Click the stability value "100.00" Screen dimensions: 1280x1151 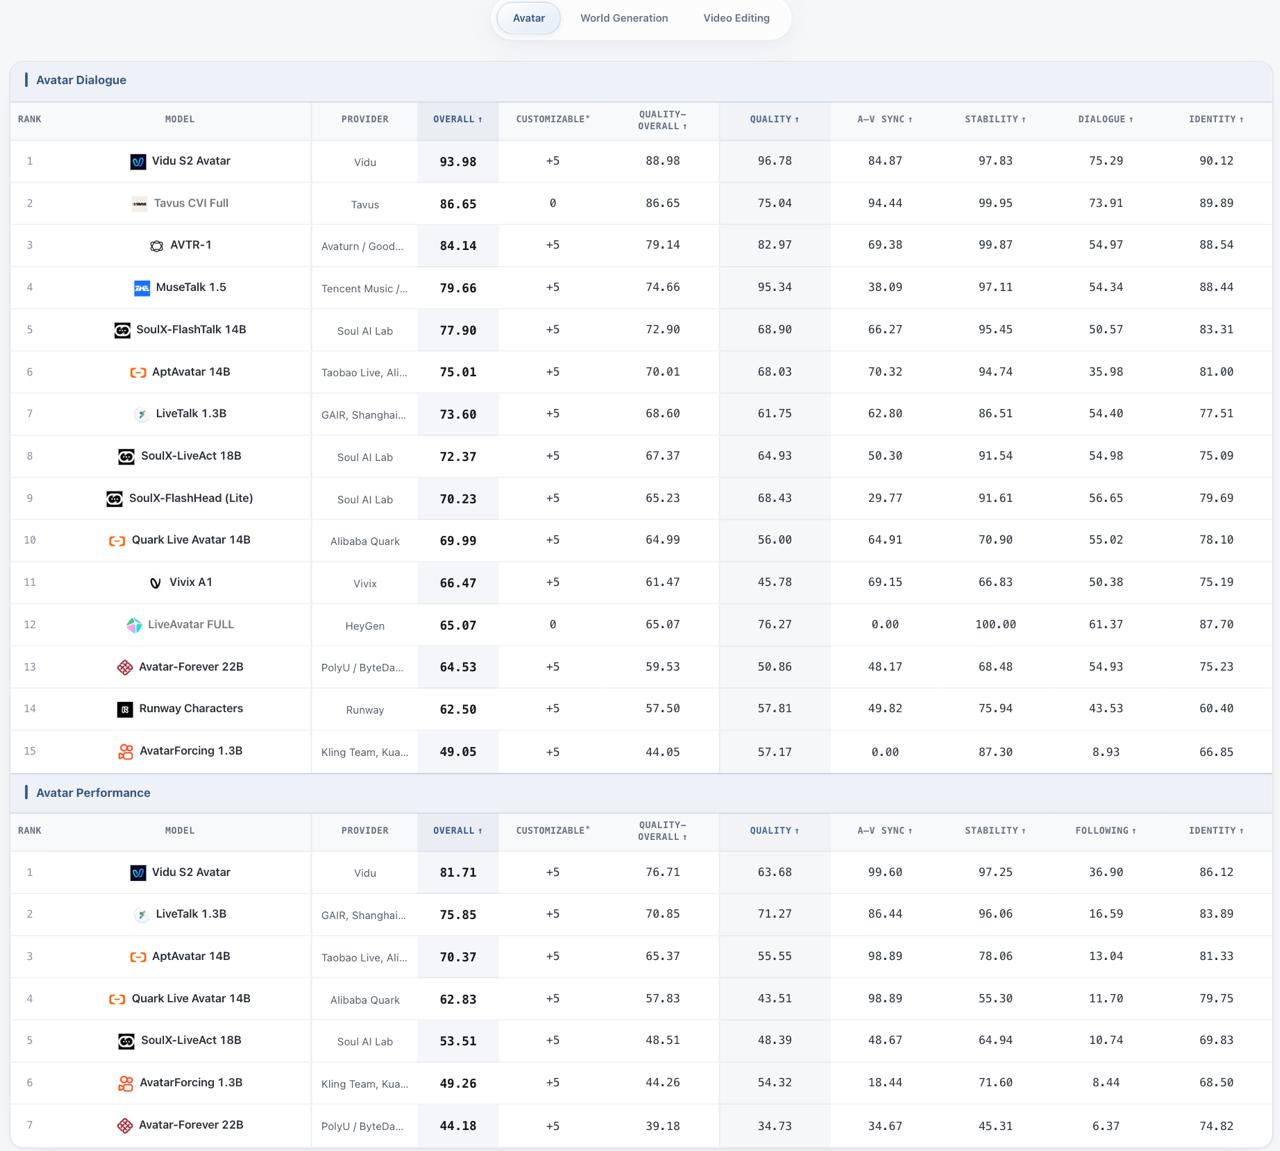tap(995, 625)
